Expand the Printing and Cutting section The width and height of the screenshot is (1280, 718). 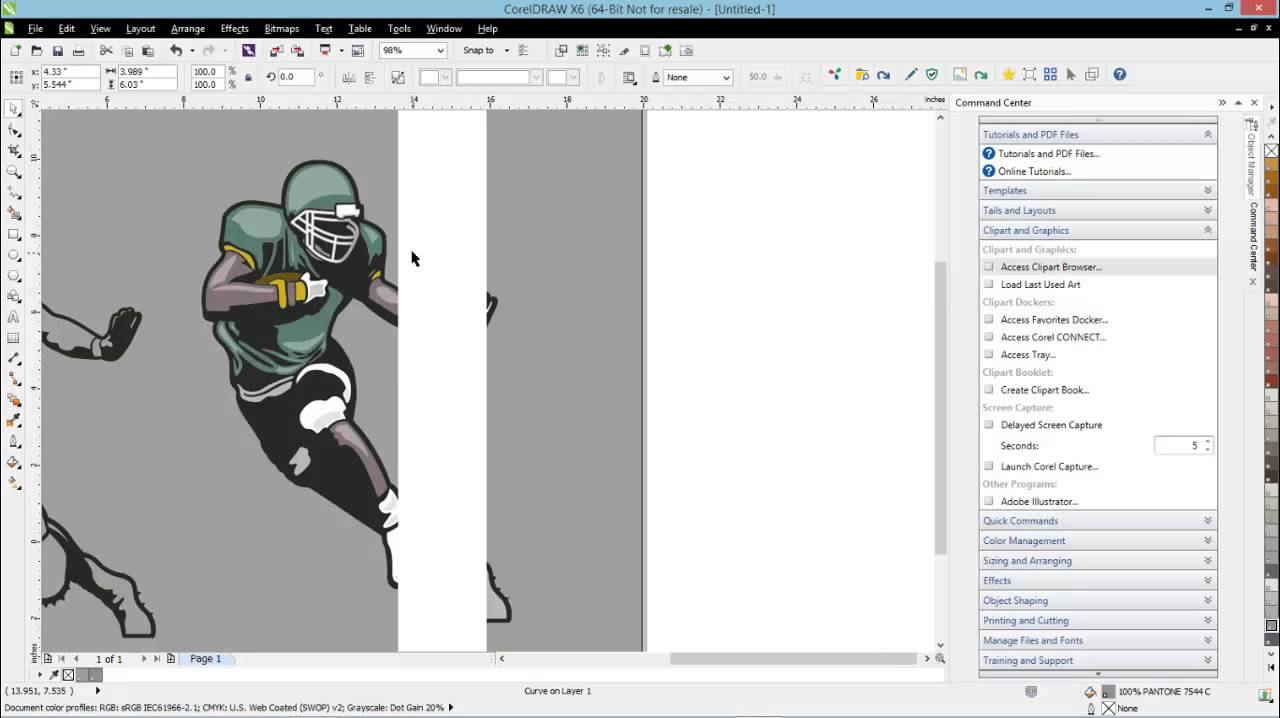tap(1098, 620)
